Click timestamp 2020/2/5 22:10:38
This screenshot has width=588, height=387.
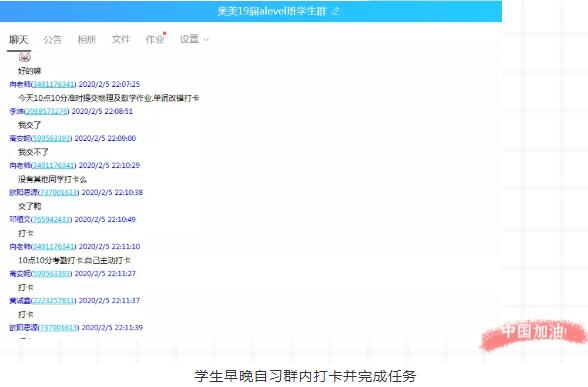(x=112, y=192)
